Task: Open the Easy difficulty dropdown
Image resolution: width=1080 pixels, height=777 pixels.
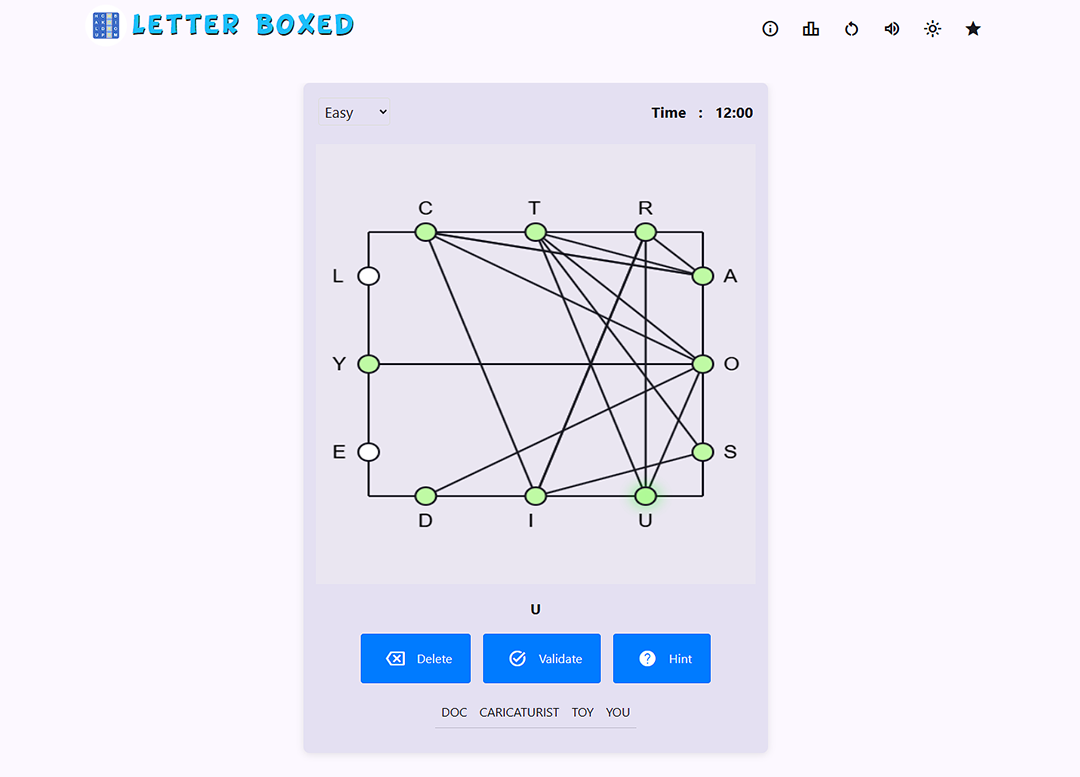Action: coord(354,112)
